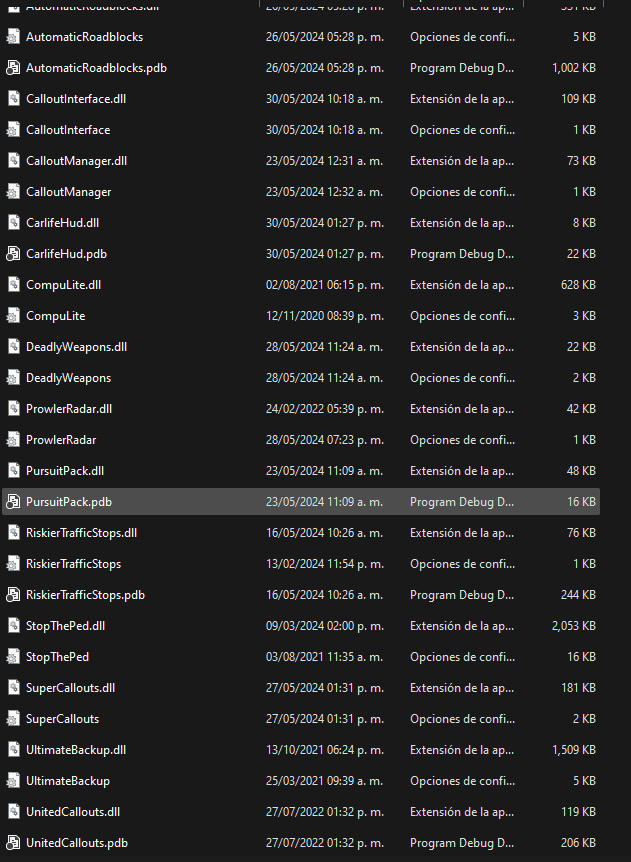This screenshot has height=862, width=631.
Task: Click the AutomaticRoadblocks config file icon
Action: tap(13, 37)
